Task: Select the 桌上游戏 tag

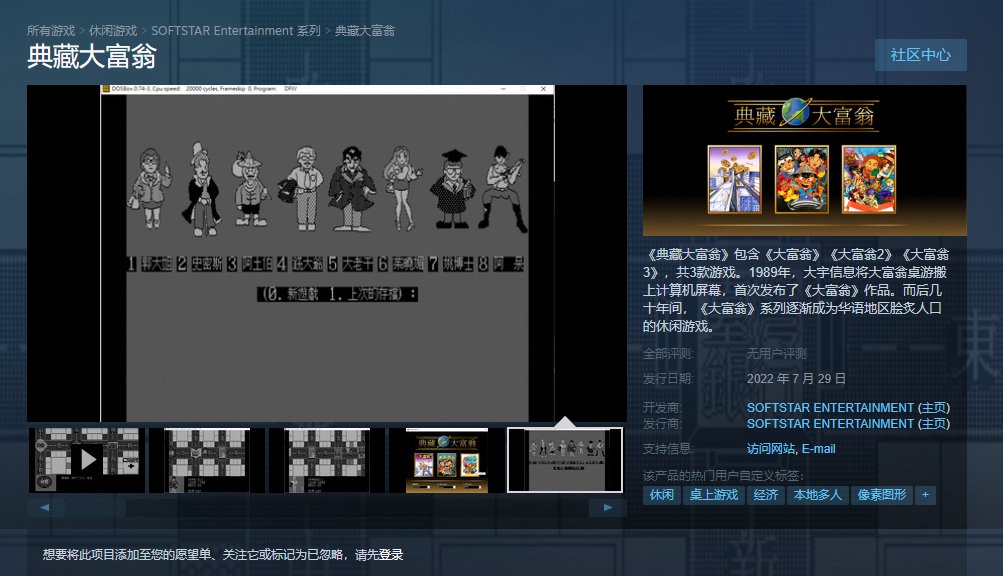Action: [714, 495]
